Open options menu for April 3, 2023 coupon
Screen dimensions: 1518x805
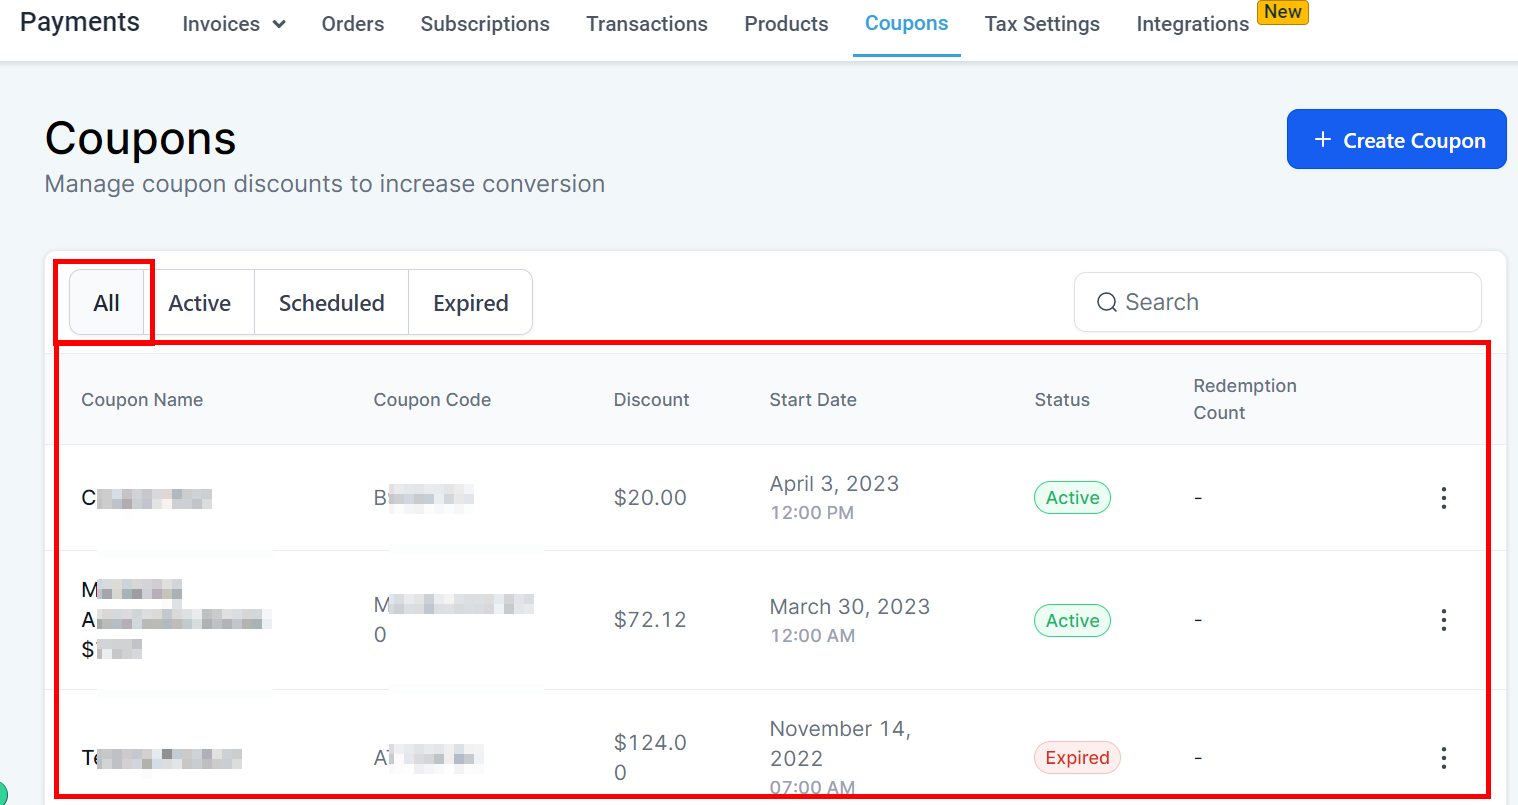pos(1443,498)
